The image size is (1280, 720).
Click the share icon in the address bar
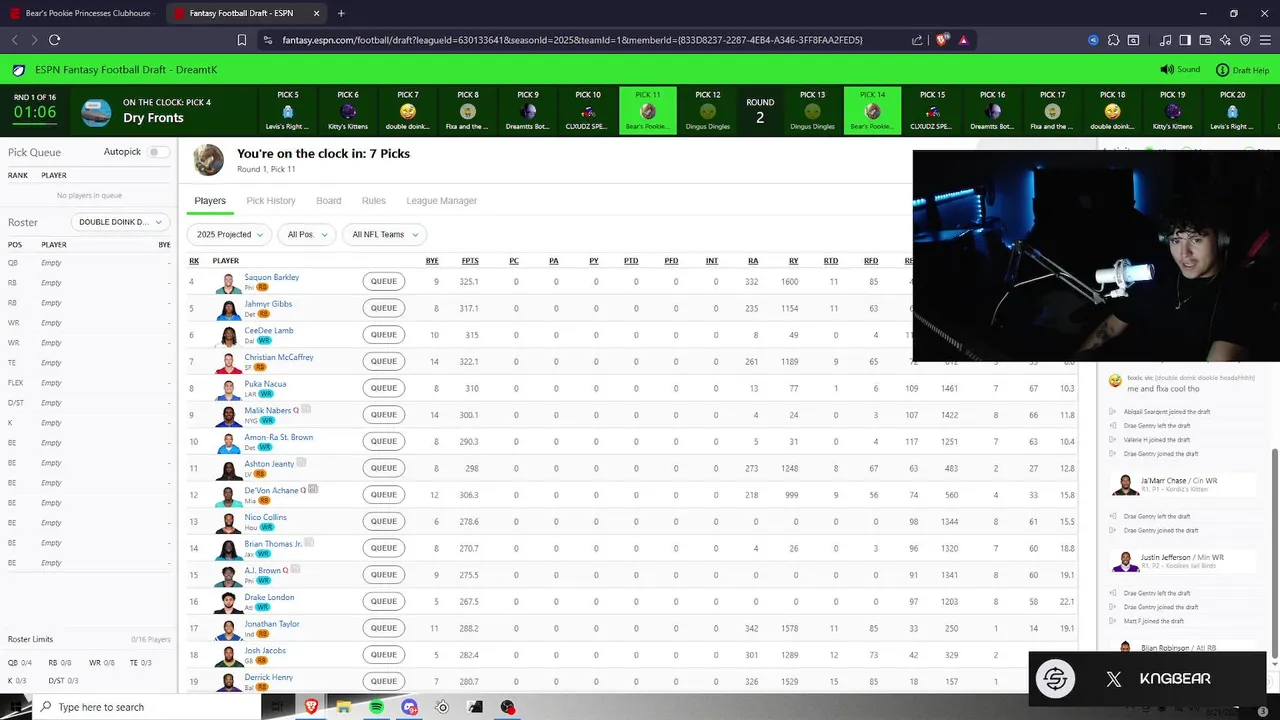(917, 40)
